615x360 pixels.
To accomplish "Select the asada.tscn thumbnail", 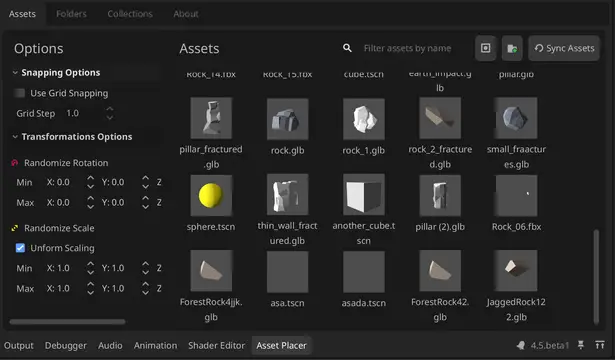I will click(364, 272).
